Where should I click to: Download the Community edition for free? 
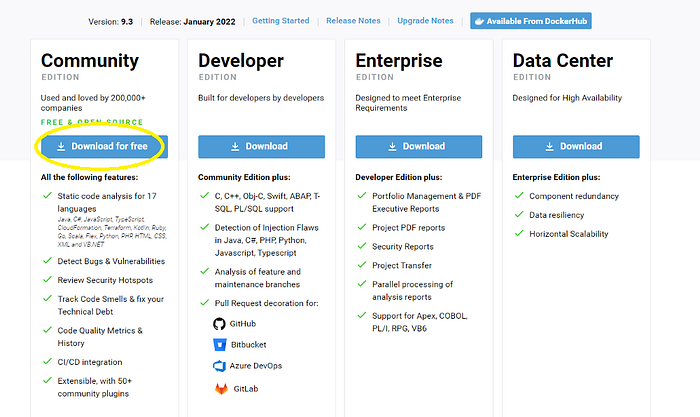(104, 146)
